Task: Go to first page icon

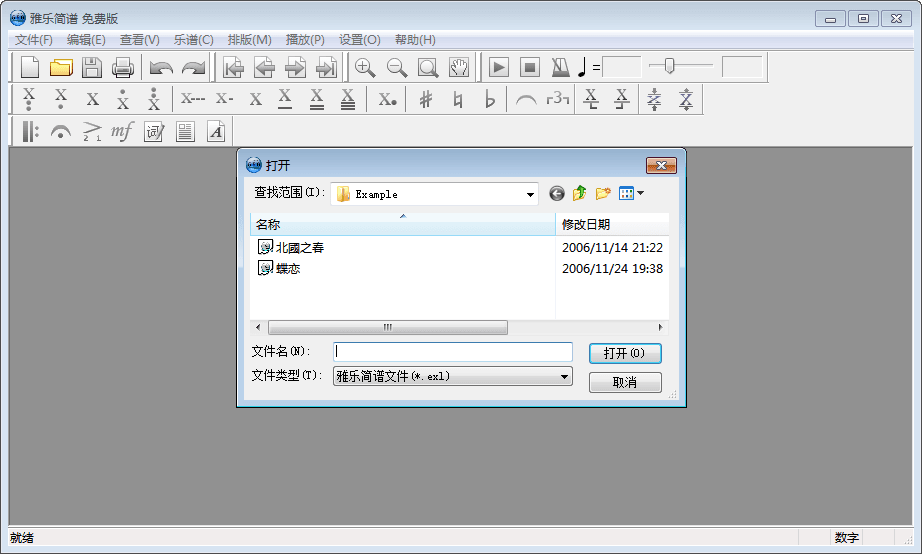Action: [x=233, y=68]
